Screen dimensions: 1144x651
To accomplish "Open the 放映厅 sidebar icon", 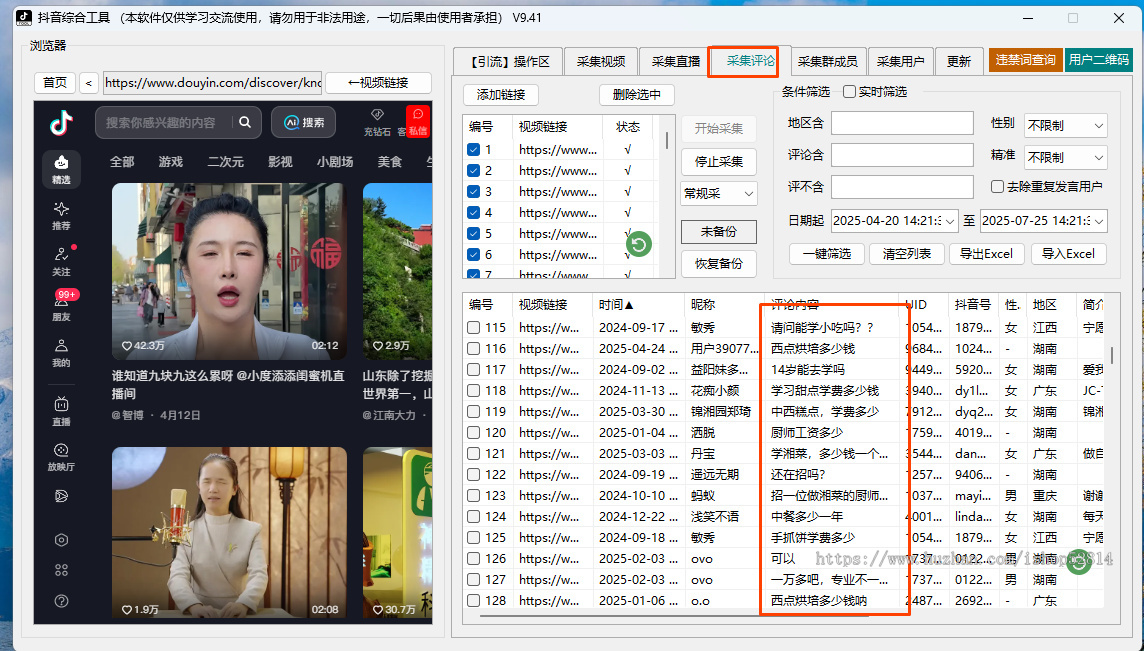I will click(x=61, y=457).
